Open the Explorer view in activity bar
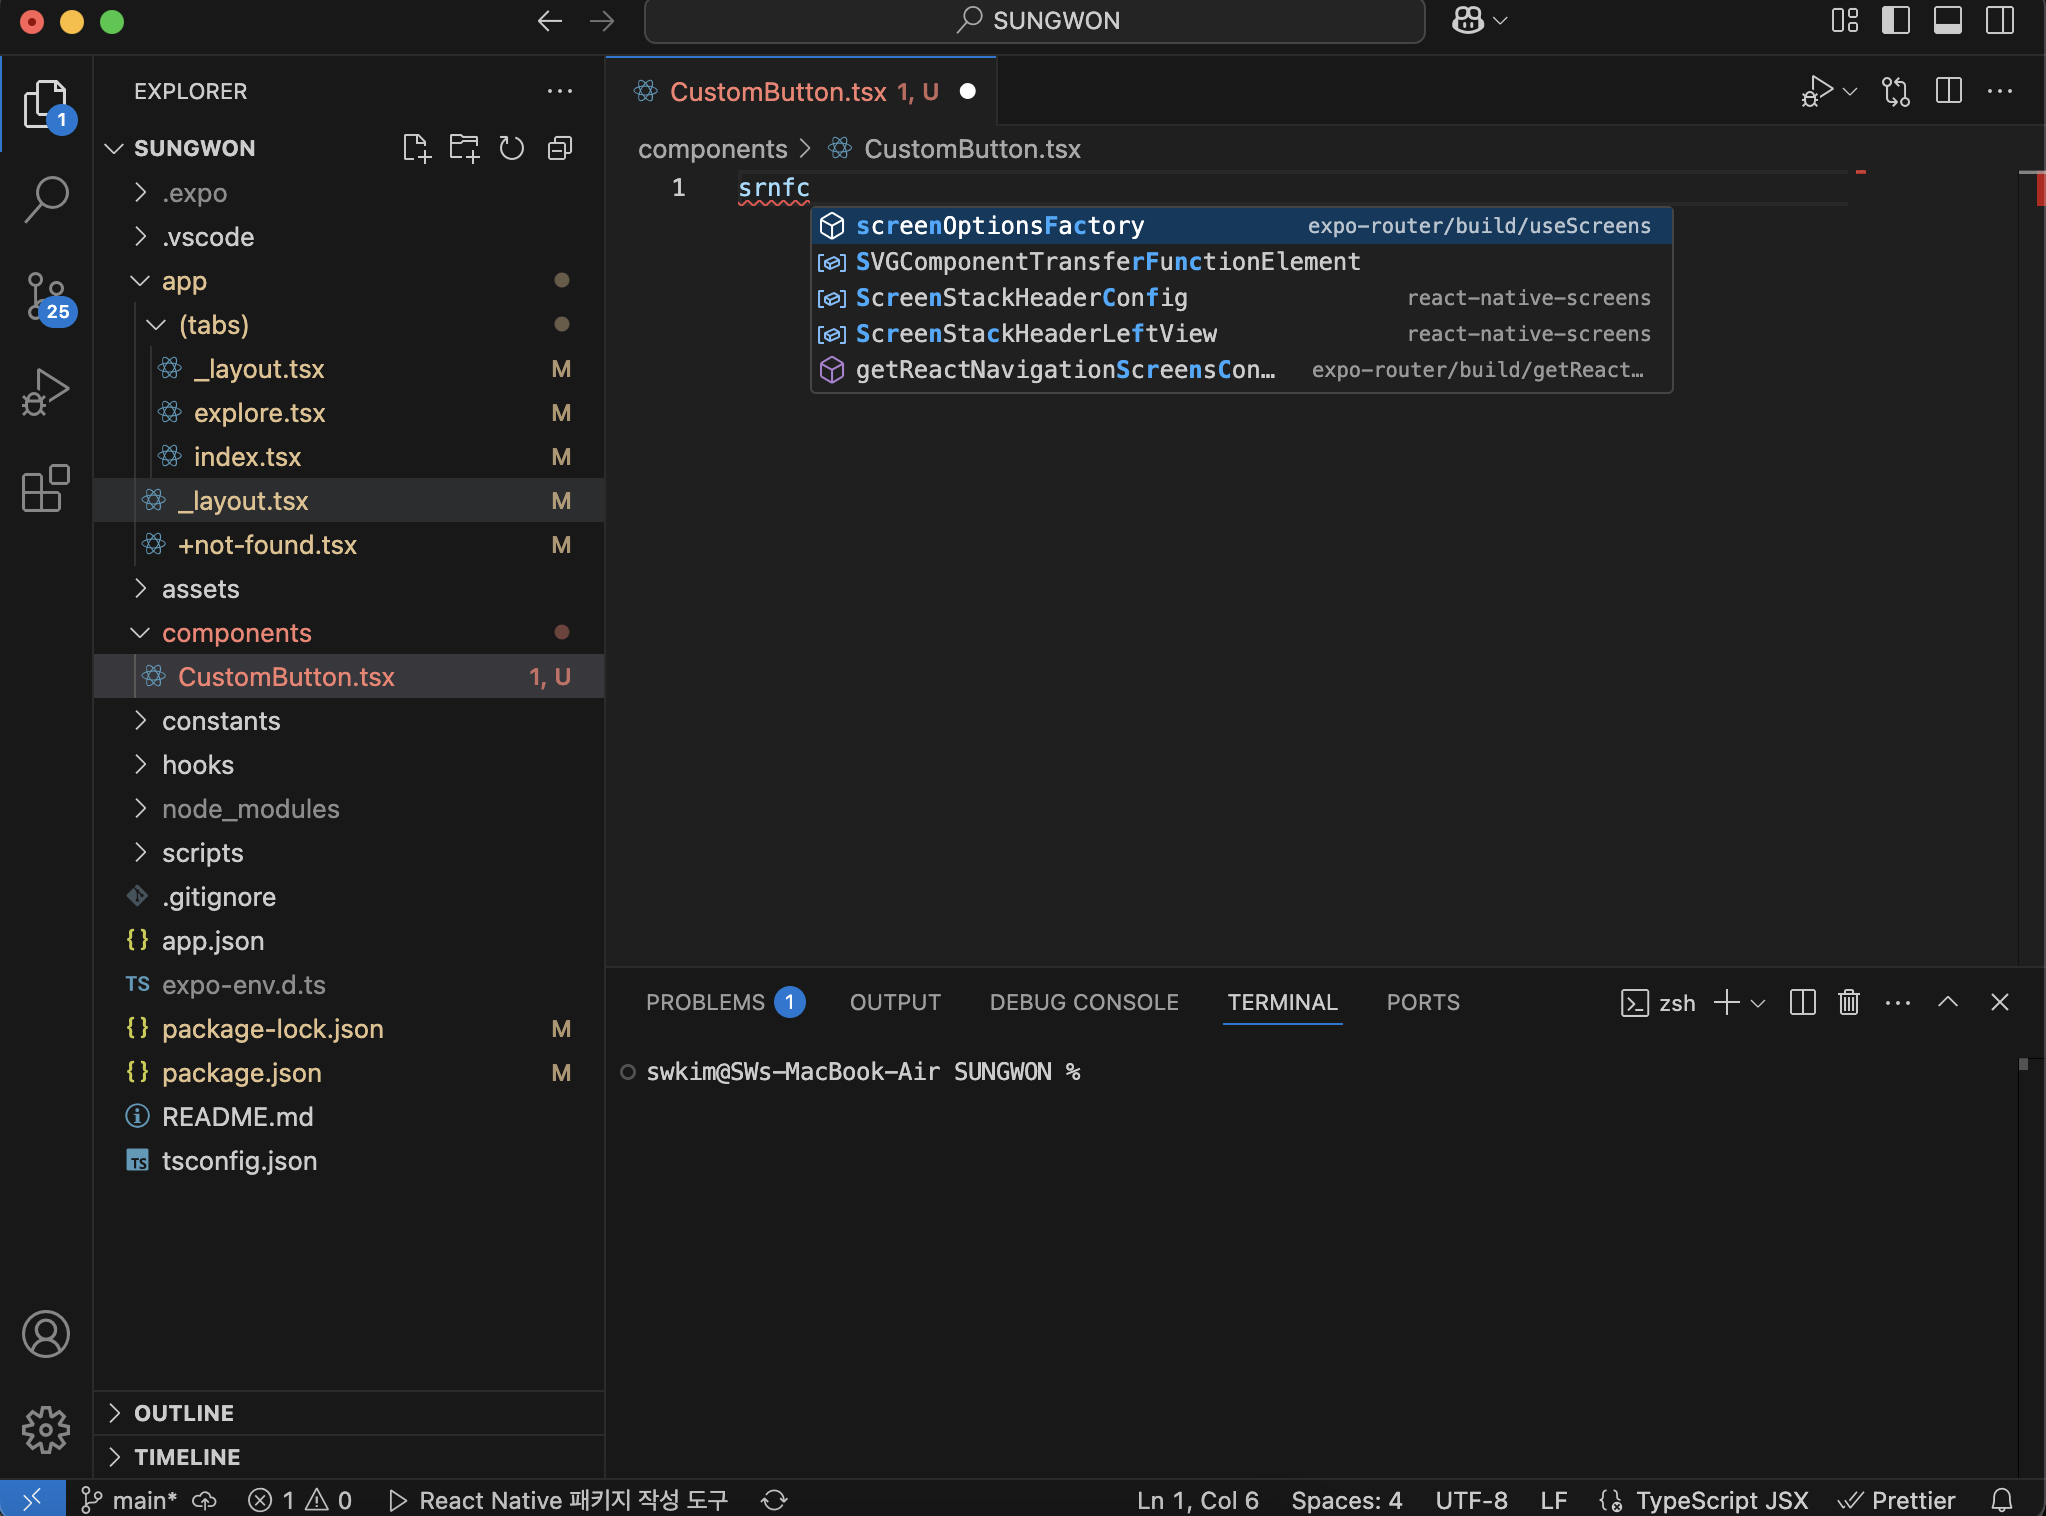Image resolution: width=2046 pixels, height=1516 pixels. (46, 104)
